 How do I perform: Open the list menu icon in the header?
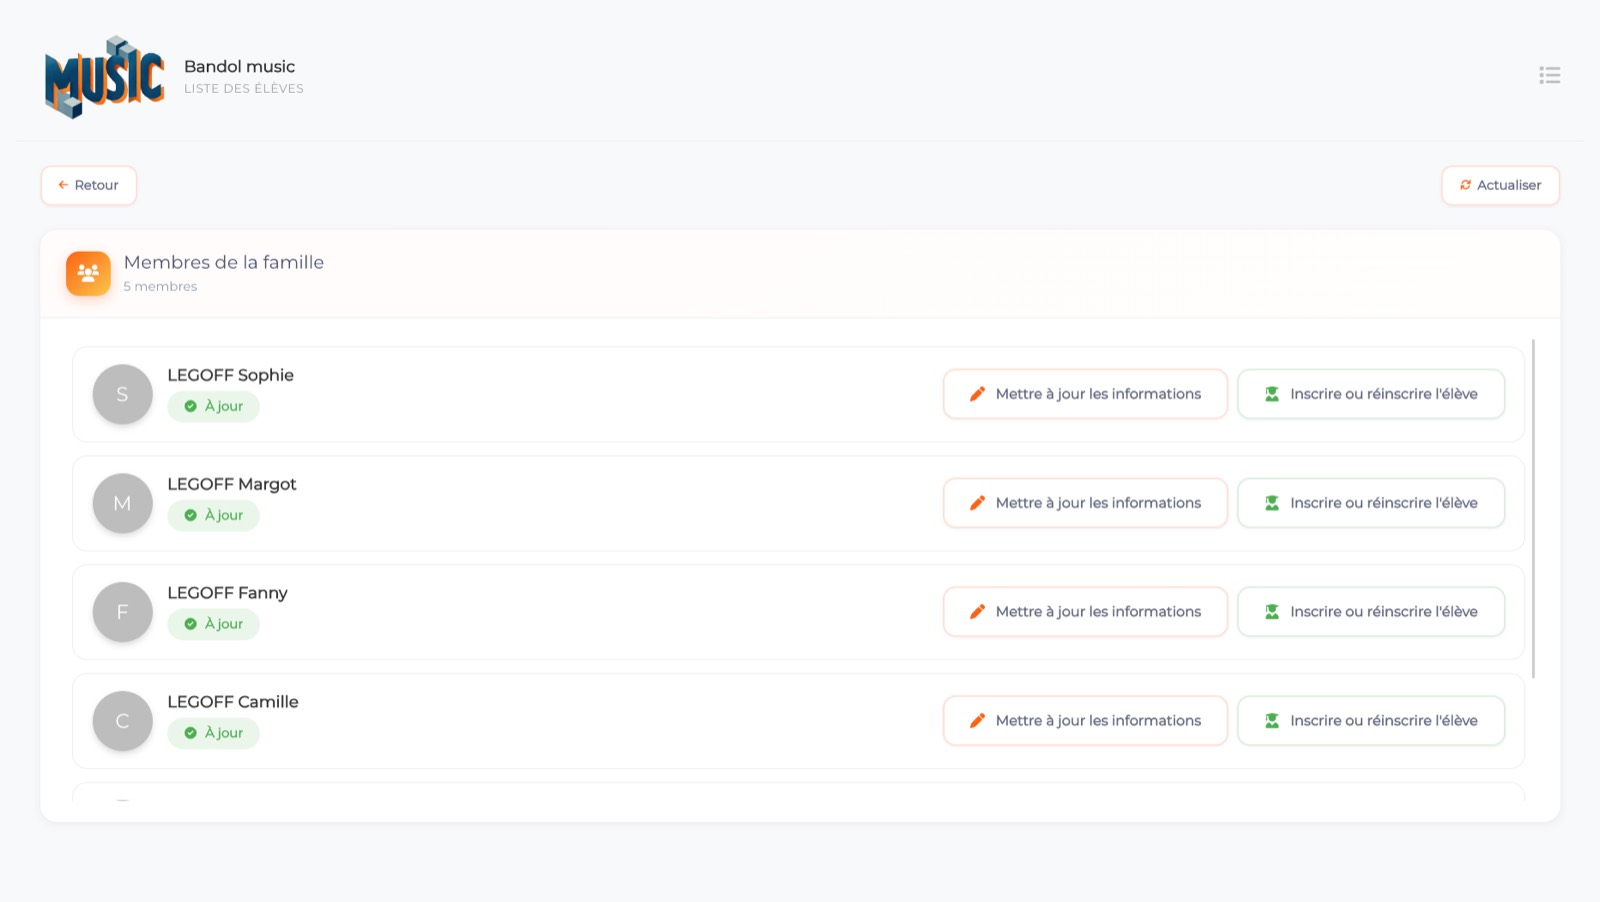coord(1549,75)
